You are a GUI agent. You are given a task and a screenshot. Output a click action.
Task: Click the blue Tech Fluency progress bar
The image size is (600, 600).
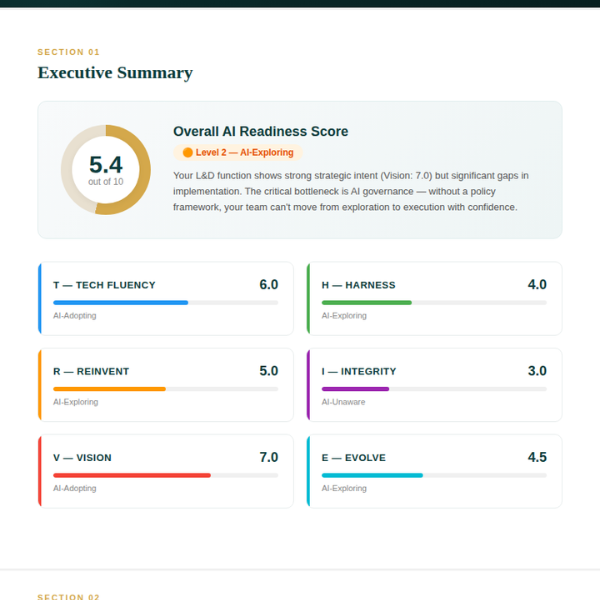(x=120, y=302)
